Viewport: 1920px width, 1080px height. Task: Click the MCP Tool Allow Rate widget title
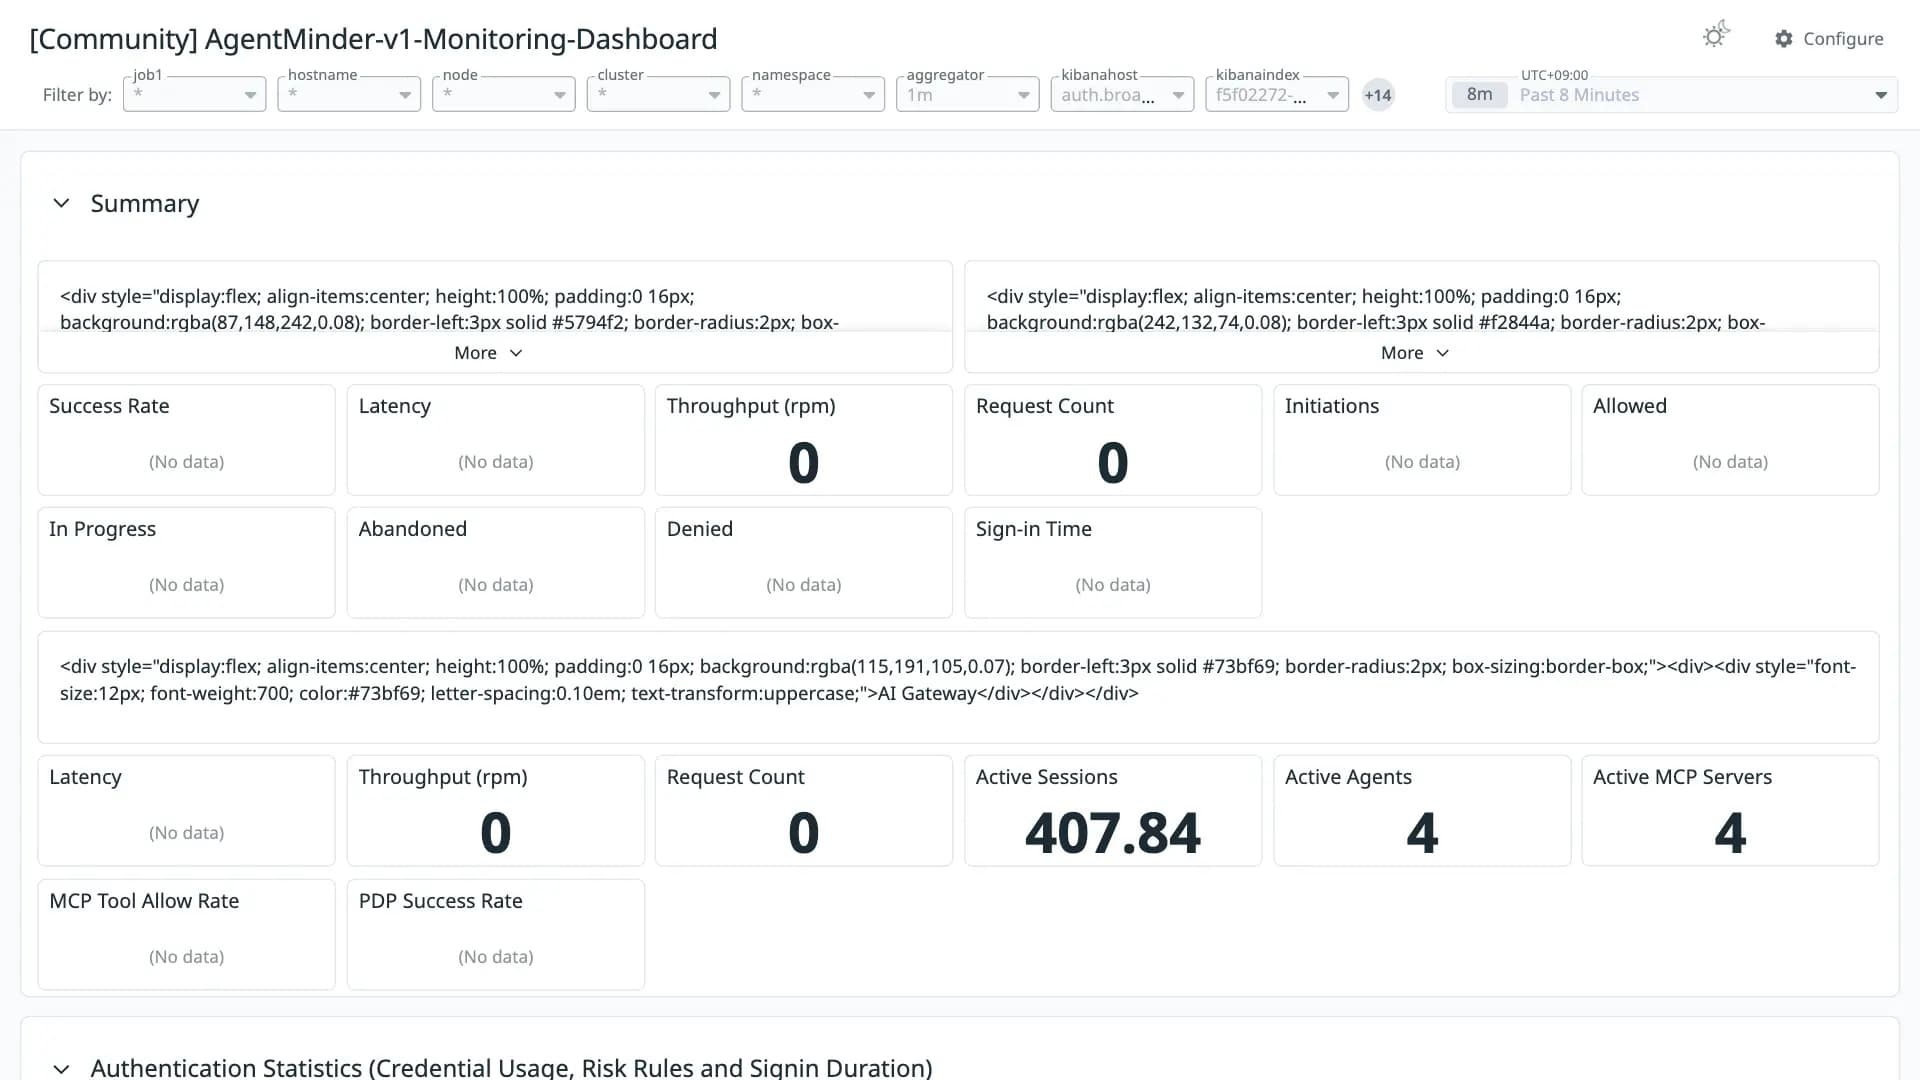click(x=144, y=901)
